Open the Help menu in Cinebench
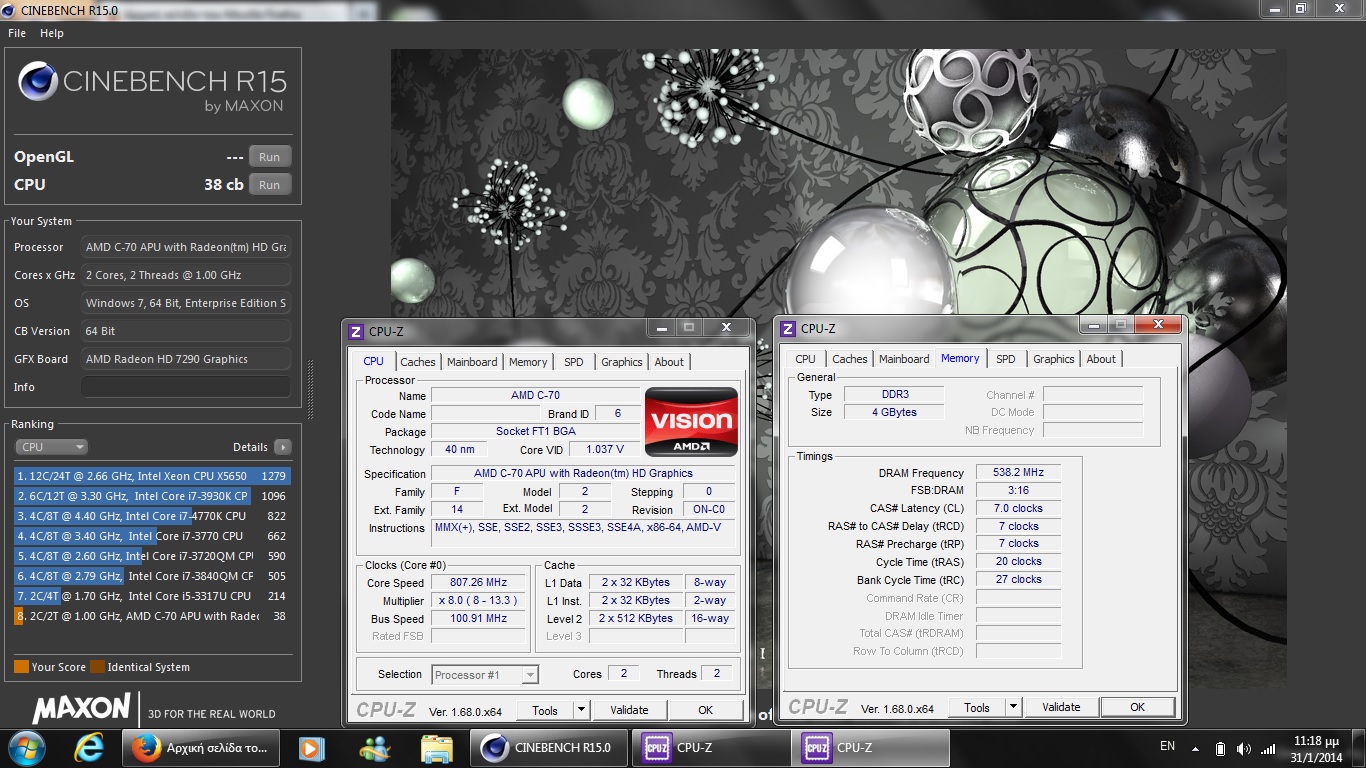Viewport: 1366px width, 768px height. (x=52, y=33)
